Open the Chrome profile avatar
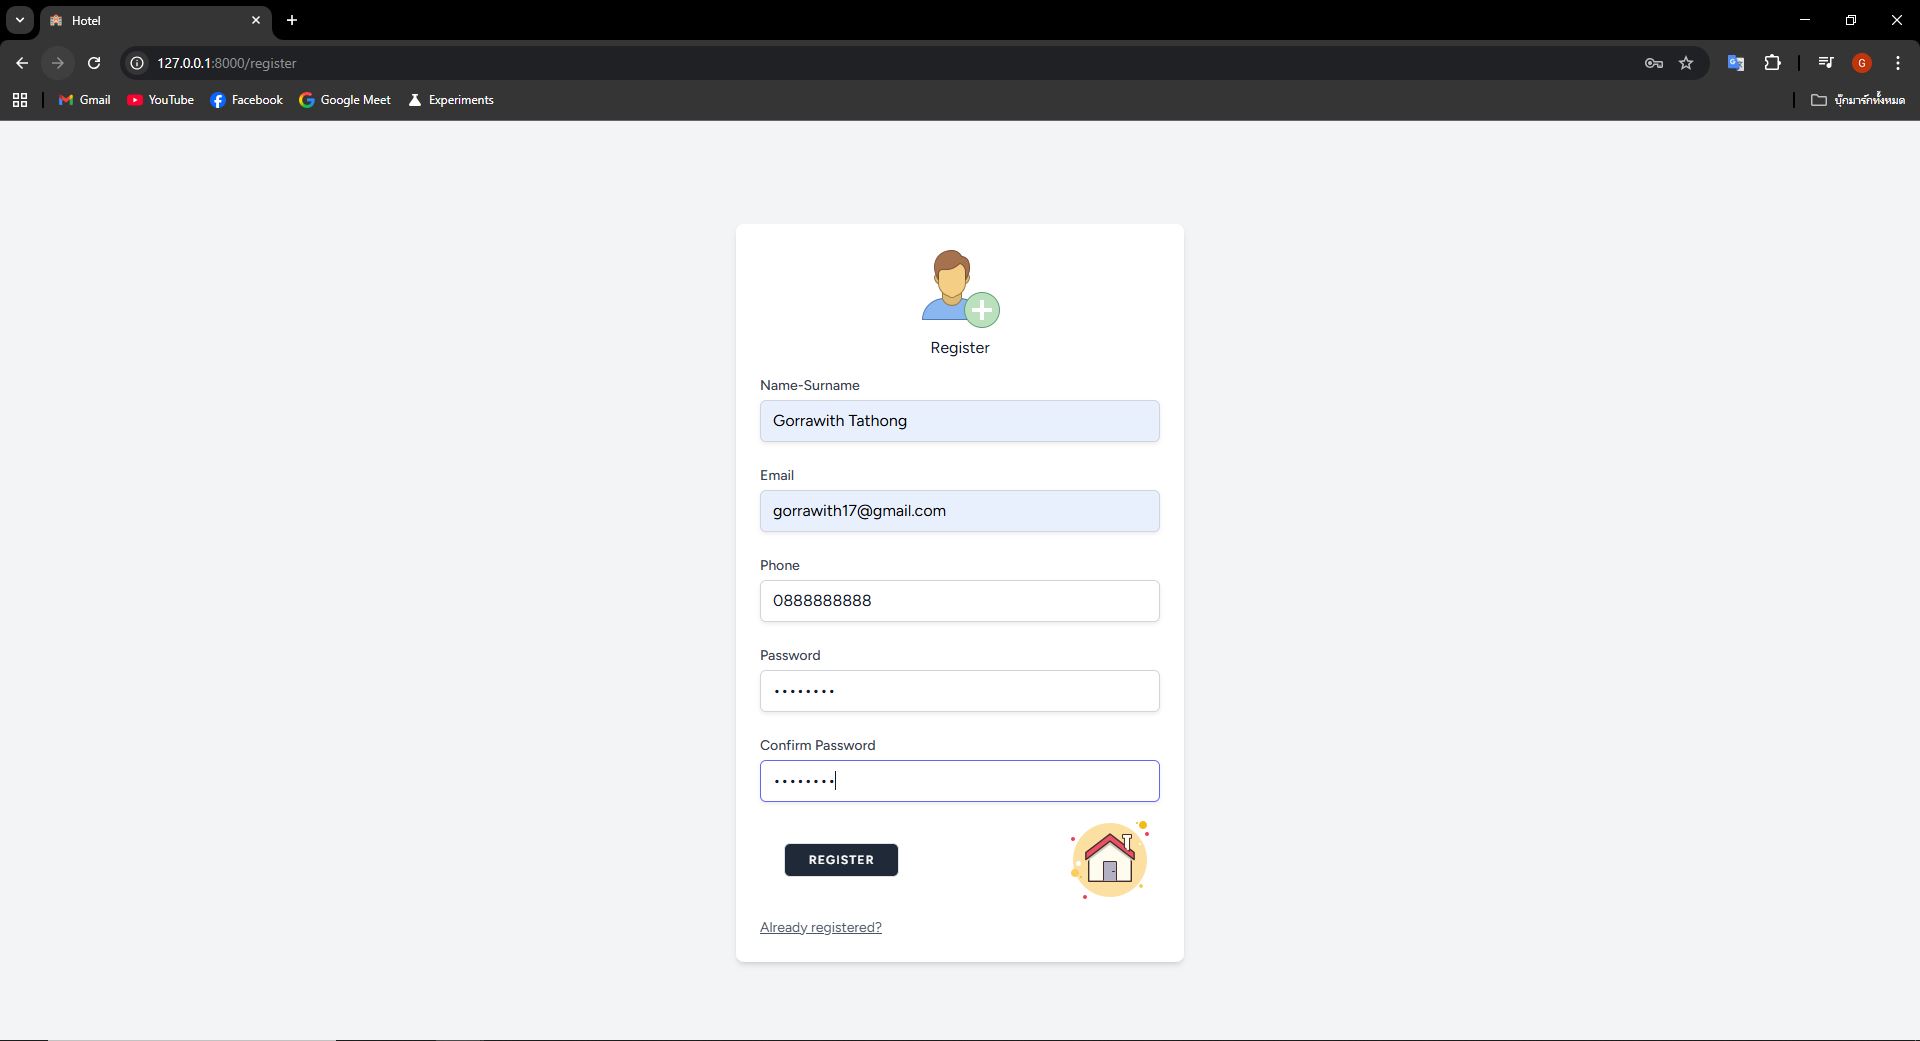This screenshot has width=1920, height=1041. (1861, 63)
